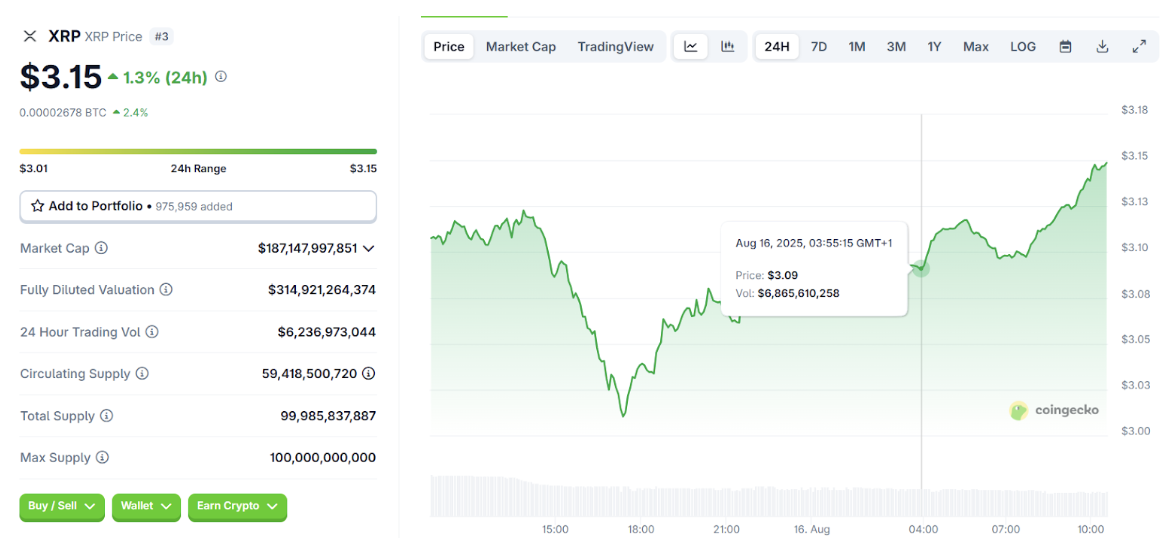Viewport: 1174px width, 552px height.
Task: Switch to the TradingView tab
Action: [615, 46]
